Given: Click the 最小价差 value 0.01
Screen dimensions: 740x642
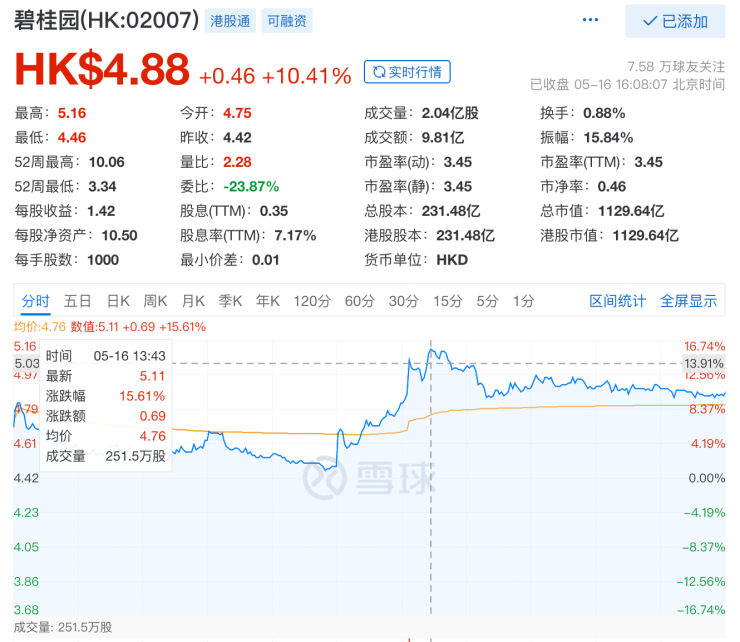Looking at the screenshot, I should [266, 260].
